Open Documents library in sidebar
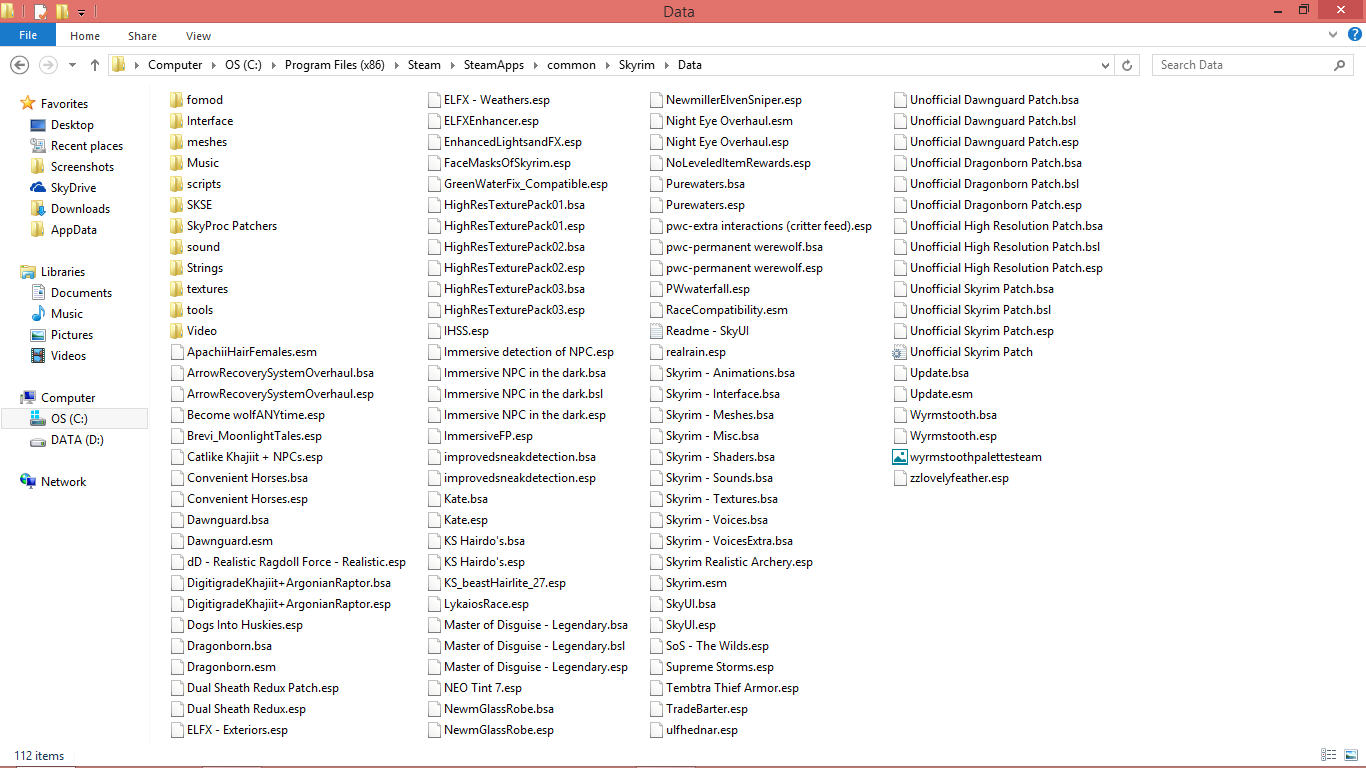This screenshot has height=768, width=1366. click(x=81, y=293)
